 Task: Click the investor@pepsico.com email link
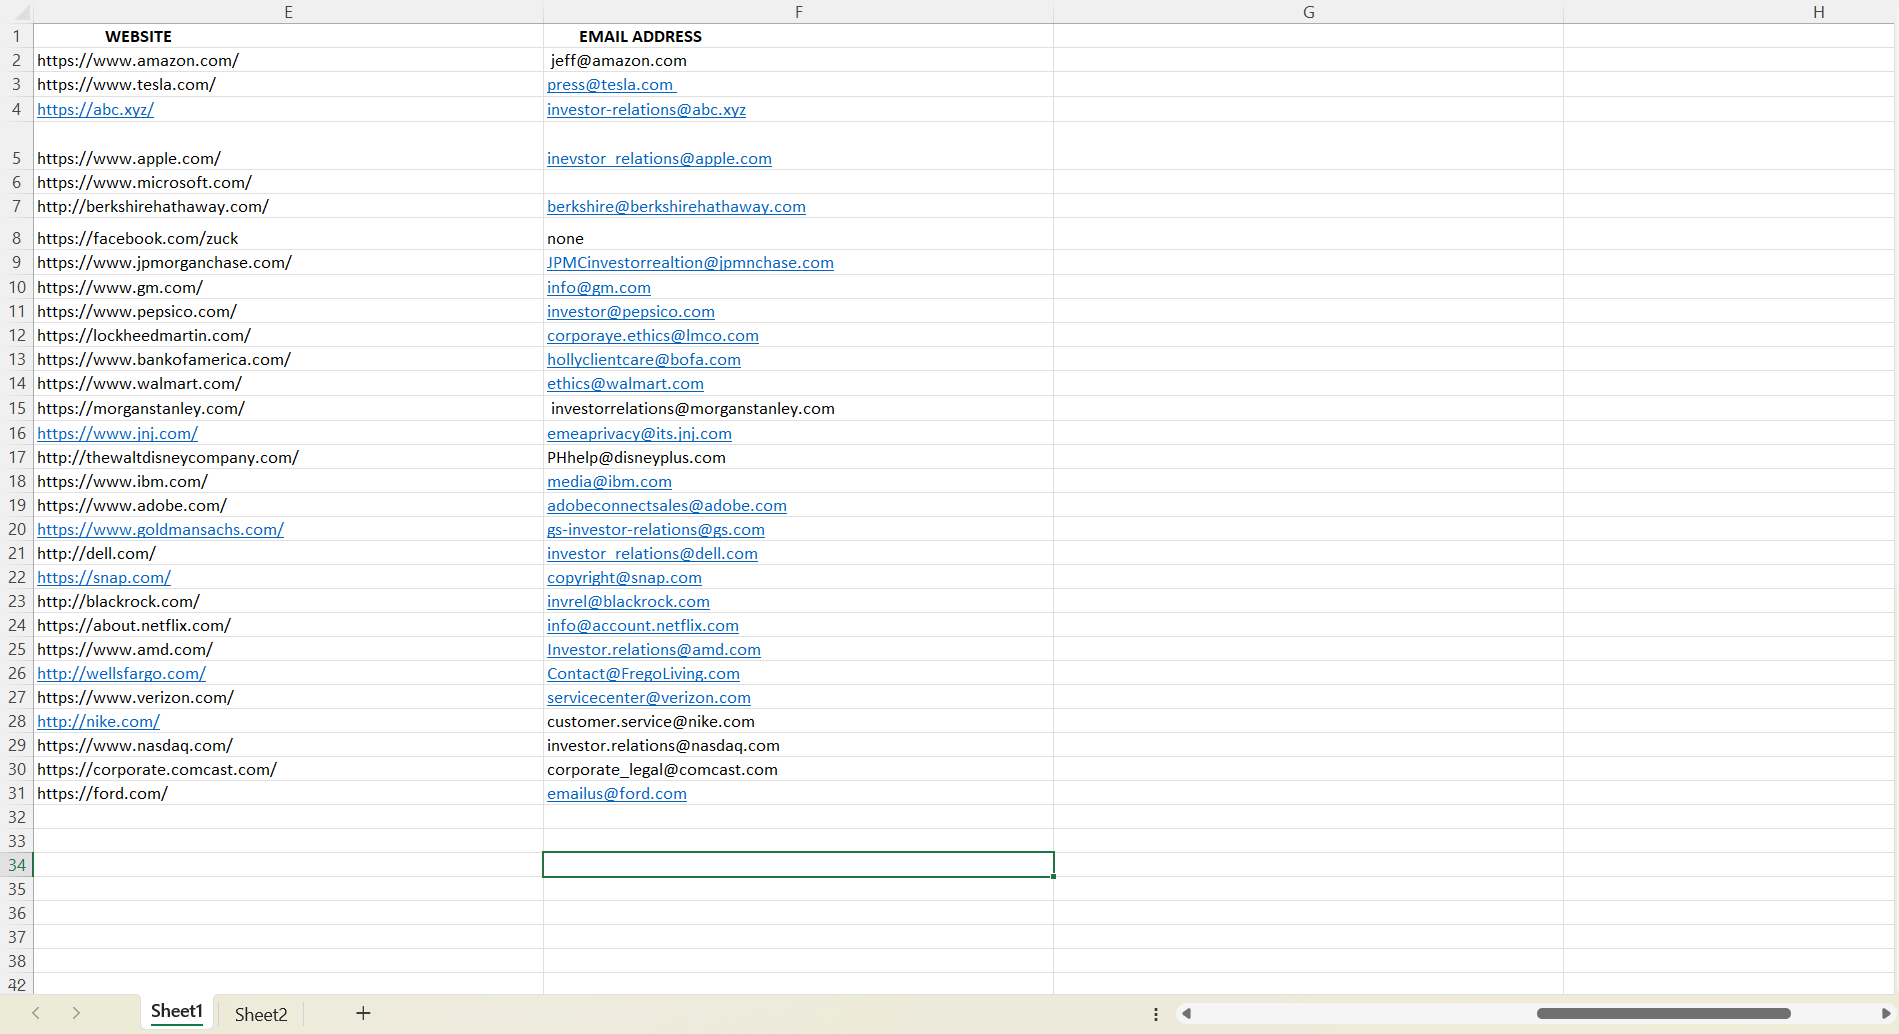click(630, 312)
